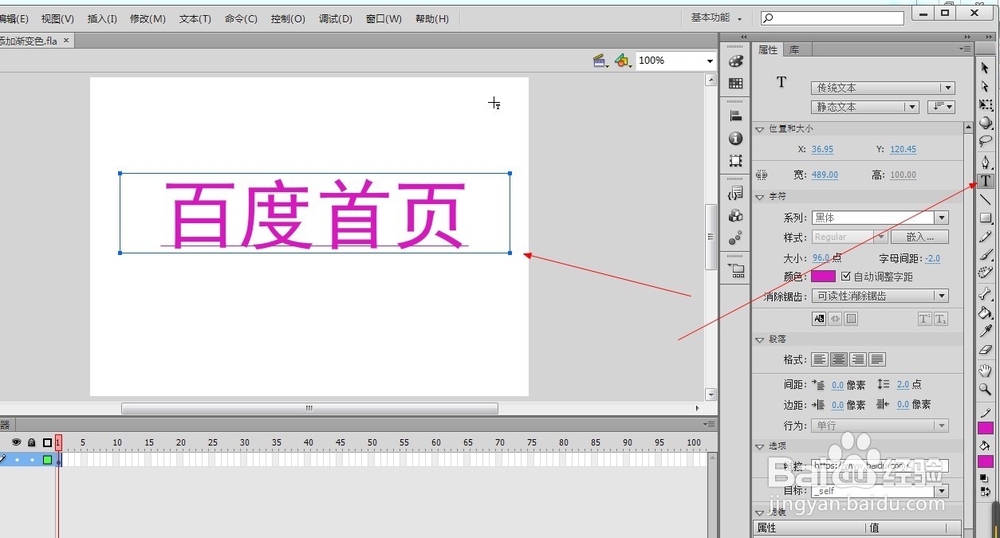Select the Zoom magnifier tool

985,389
